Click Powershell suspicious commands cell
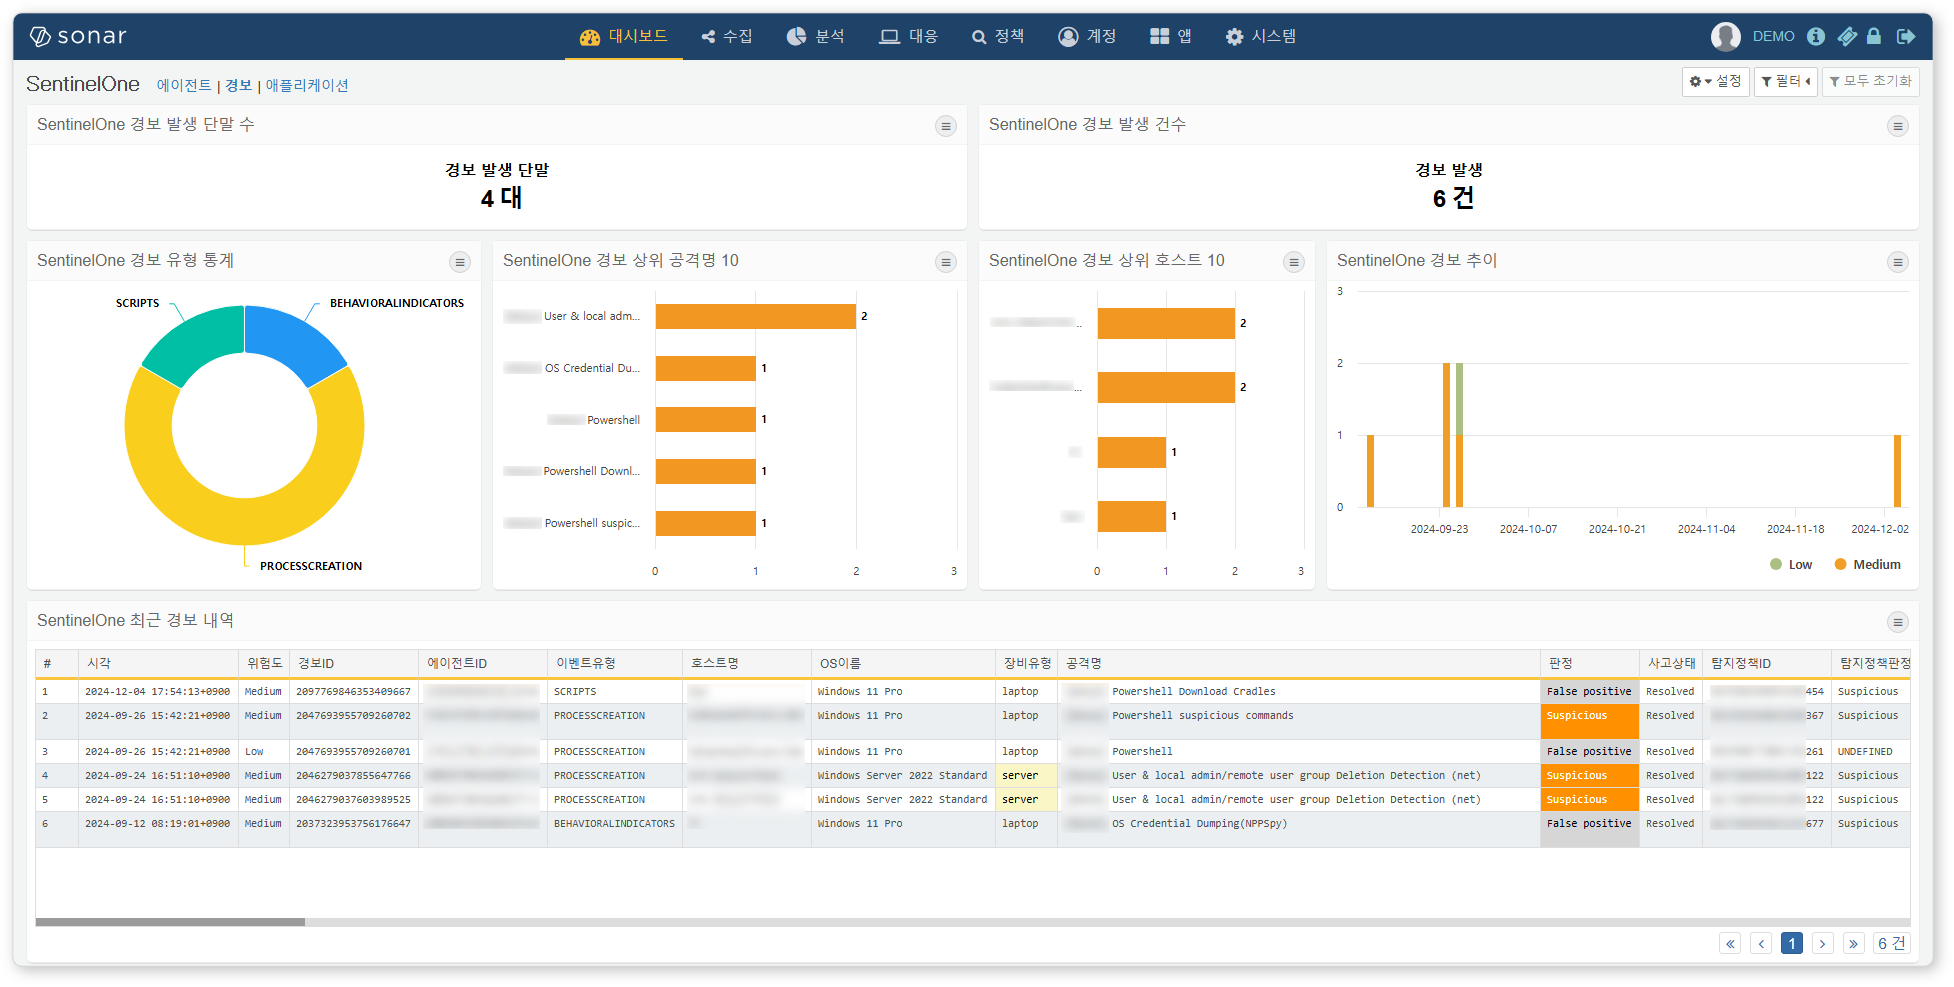Screen dimensions: 1954x987 click(x=1202, y=716)
